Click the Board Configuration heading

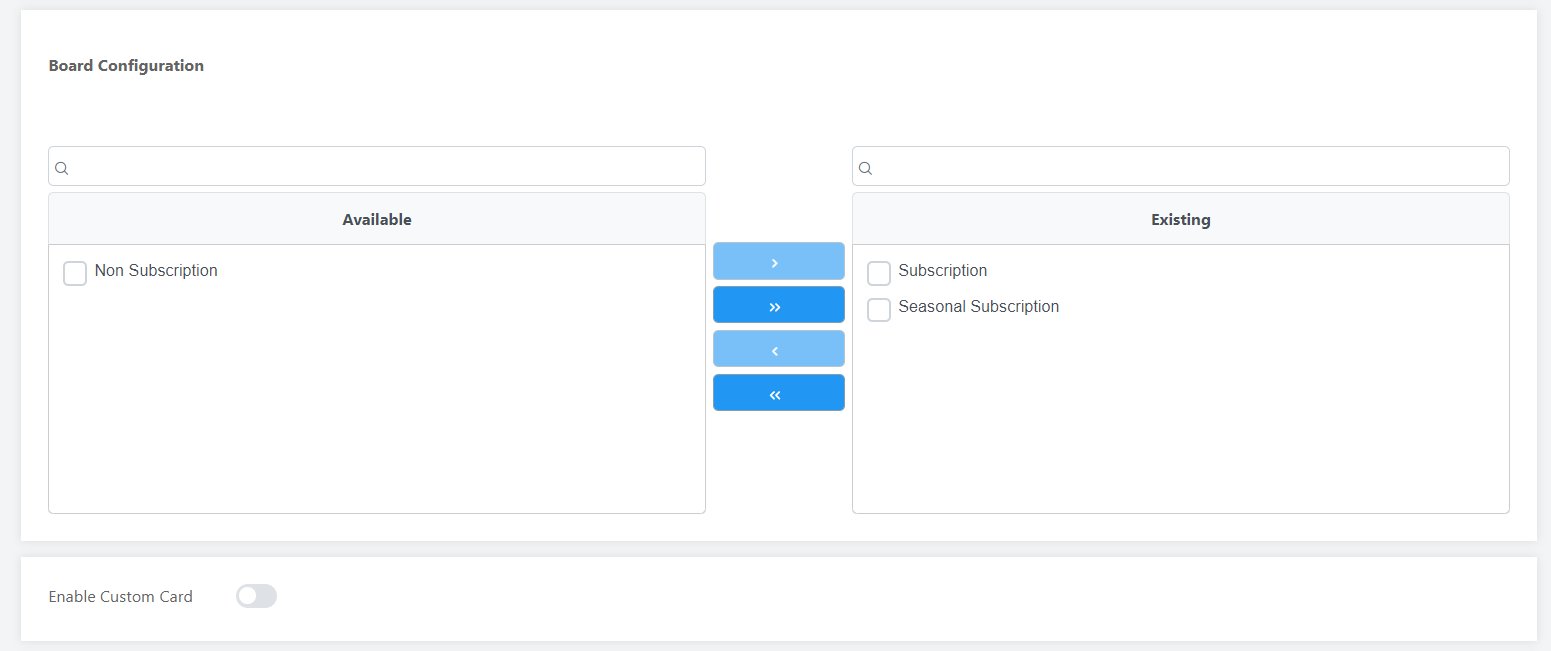coord(126,66)
